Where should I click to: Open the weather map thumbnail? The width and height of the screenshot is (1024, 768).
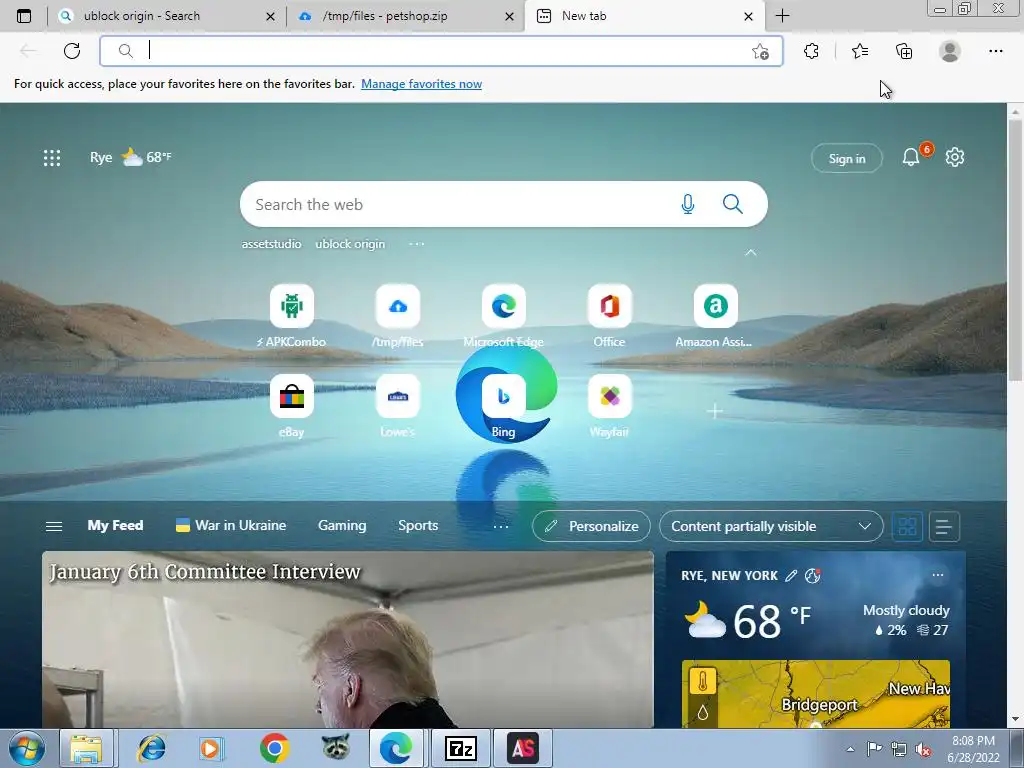tap(815, 694)
